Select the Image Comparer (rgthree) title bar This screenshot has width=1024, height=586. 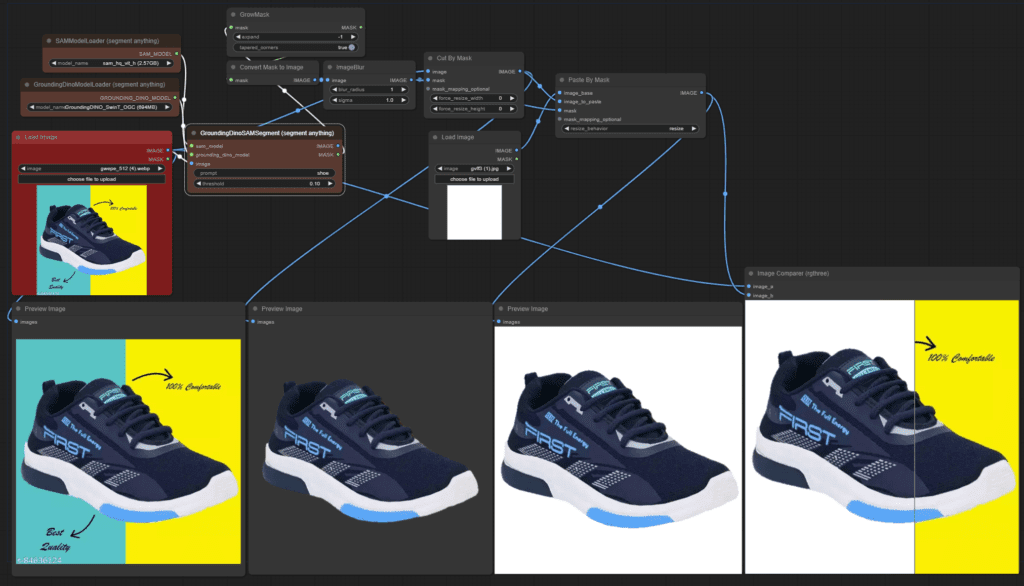pyautogui.click(x=882, y=274)
